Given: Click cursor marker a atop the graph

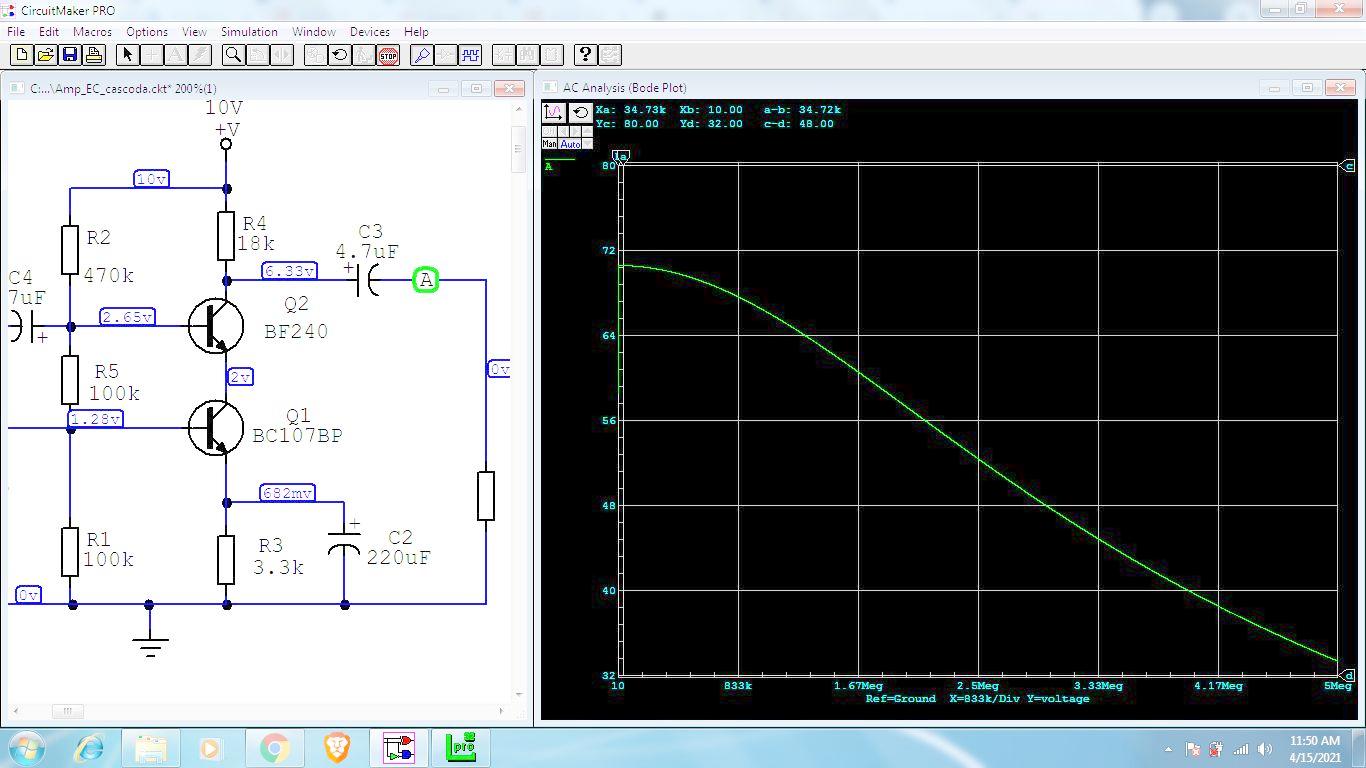Looking at the screenshot, I should pyautogui.click(x=621, y=157).
